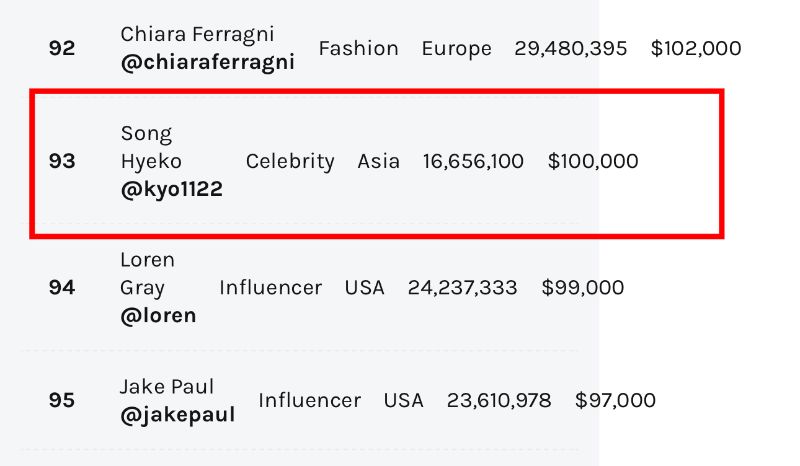This screenshot has width=800, height=466.
Task: Click the @jakepaul handle
Action: pos(178,415)
